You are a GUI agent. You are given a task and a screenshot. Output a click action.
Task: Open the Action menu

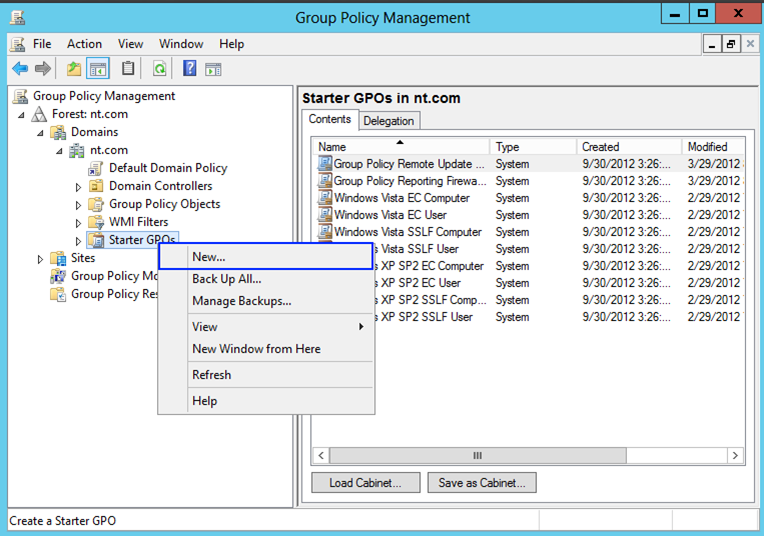(84, 44)
